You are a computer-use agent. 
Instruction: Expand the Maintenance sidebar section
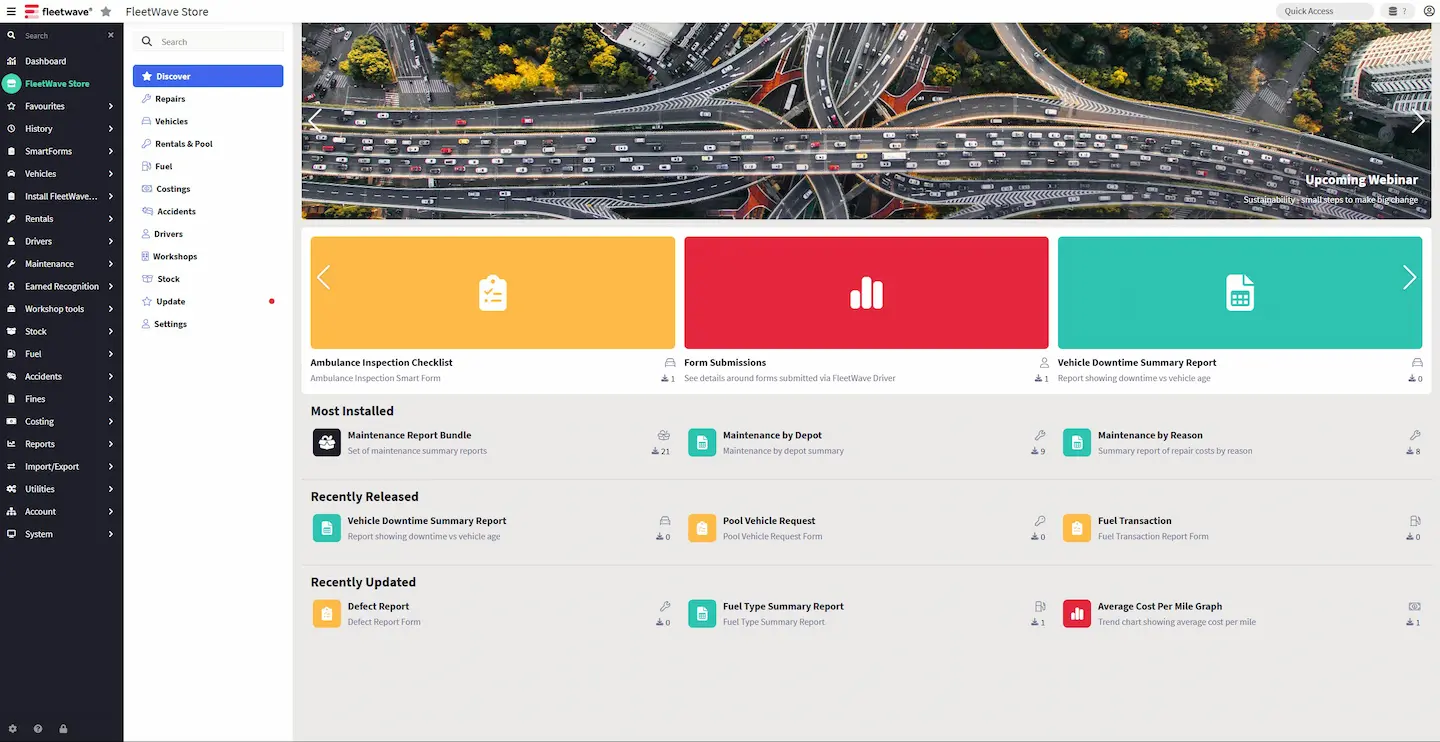(x=60, y=264)
